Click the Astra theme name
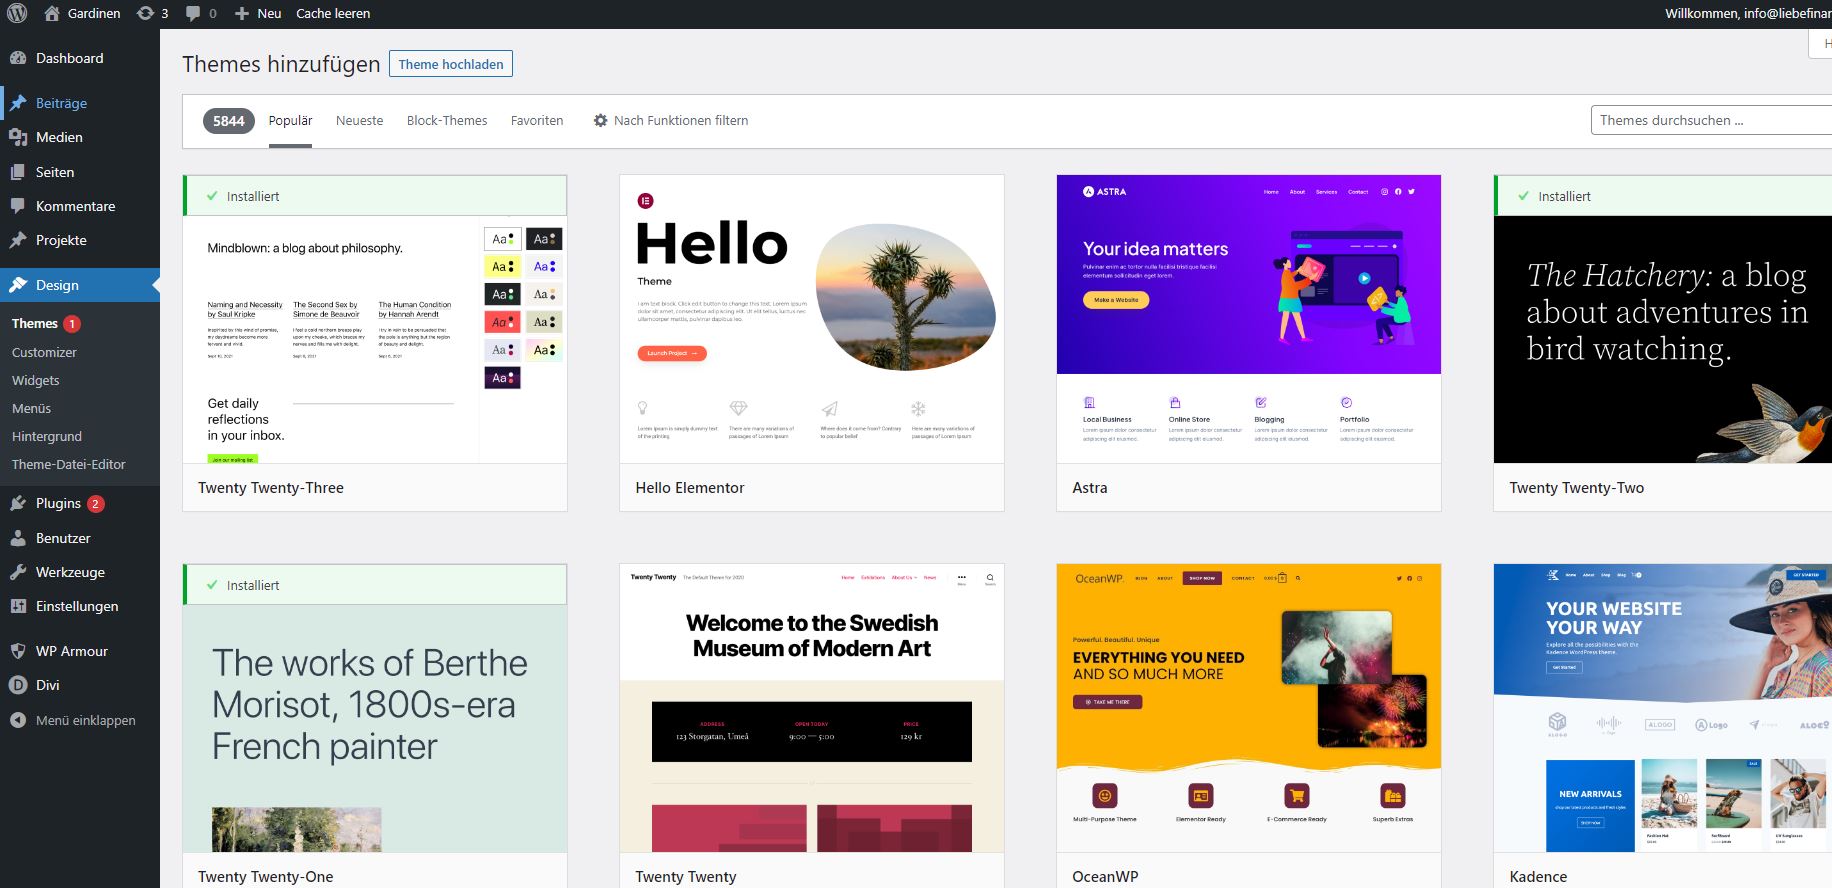The width and height of the screenshot is (1832, 888). point(1090,488)
